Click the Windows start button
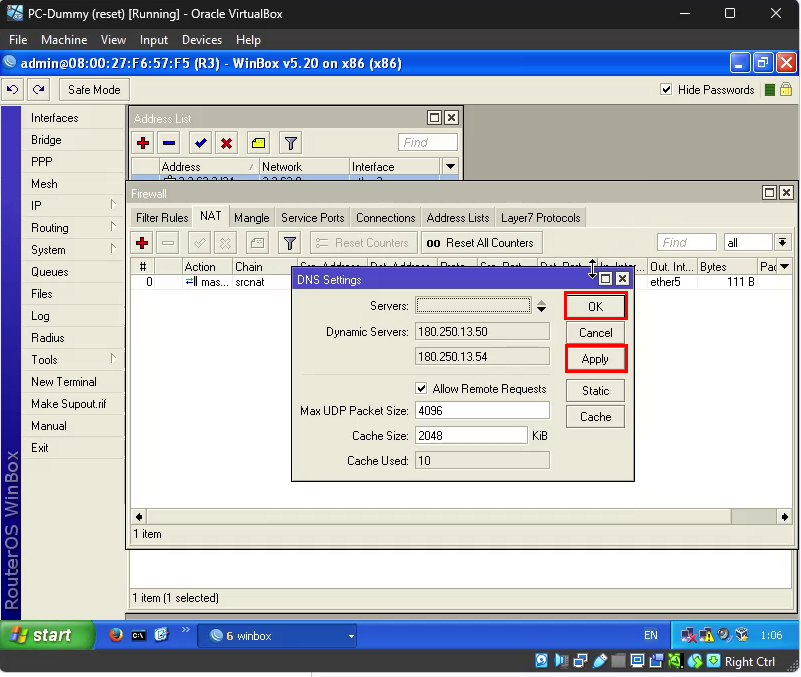This screenshot has width=801, height=677. [x=46, y=635]
